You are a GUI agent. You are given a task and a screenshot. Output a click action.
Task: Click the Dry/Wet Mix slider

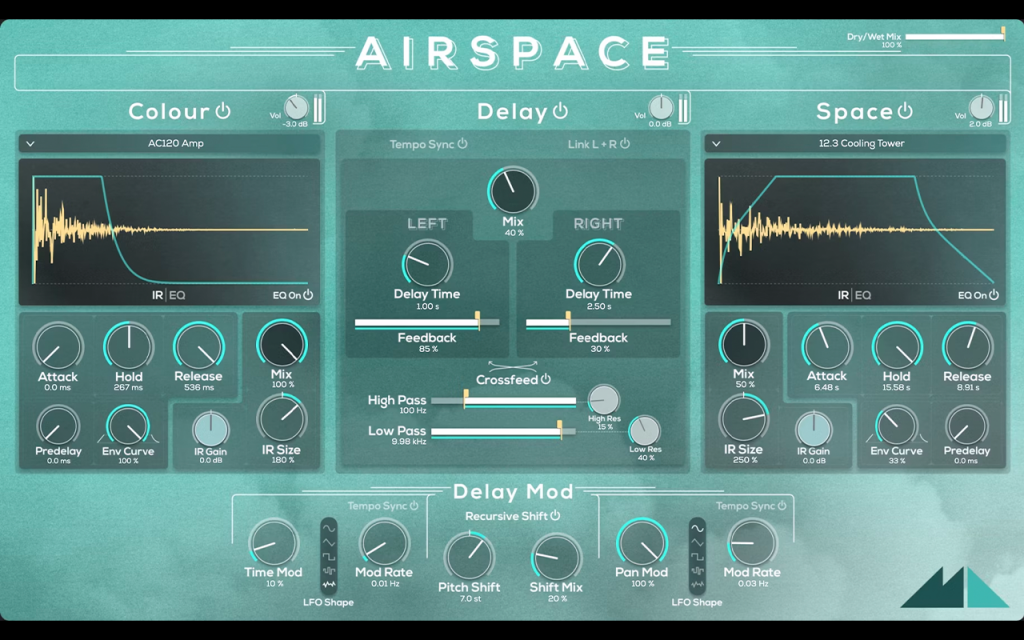point(955,37)
